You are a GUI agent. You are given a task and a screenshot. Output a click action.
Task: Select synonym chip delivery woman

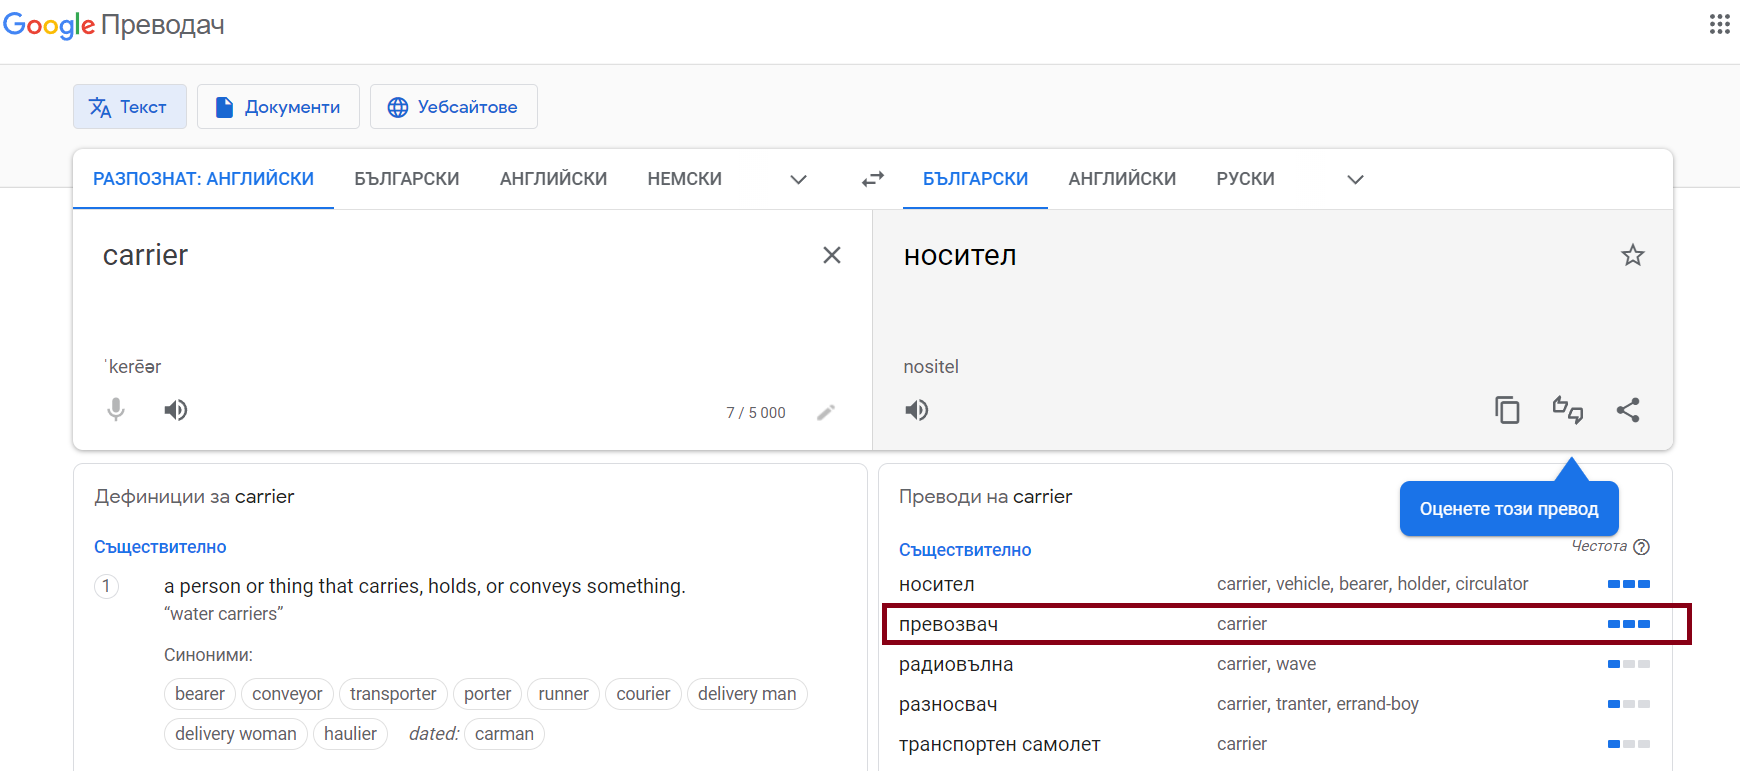(236, 734)
